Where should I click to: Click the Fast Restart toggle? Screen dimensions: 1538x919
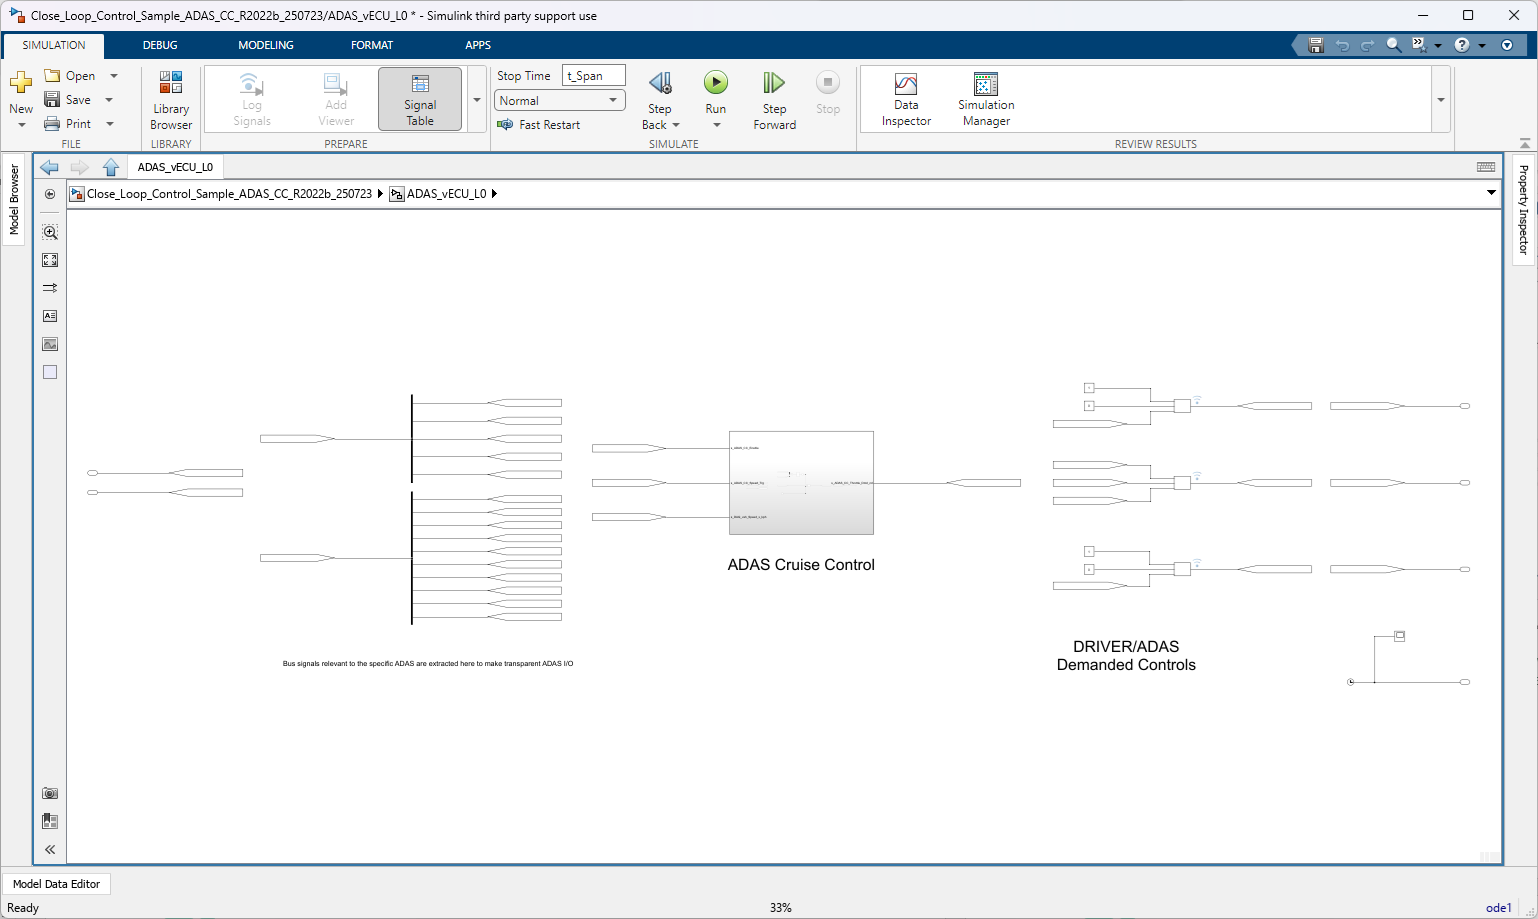[539, 125]
